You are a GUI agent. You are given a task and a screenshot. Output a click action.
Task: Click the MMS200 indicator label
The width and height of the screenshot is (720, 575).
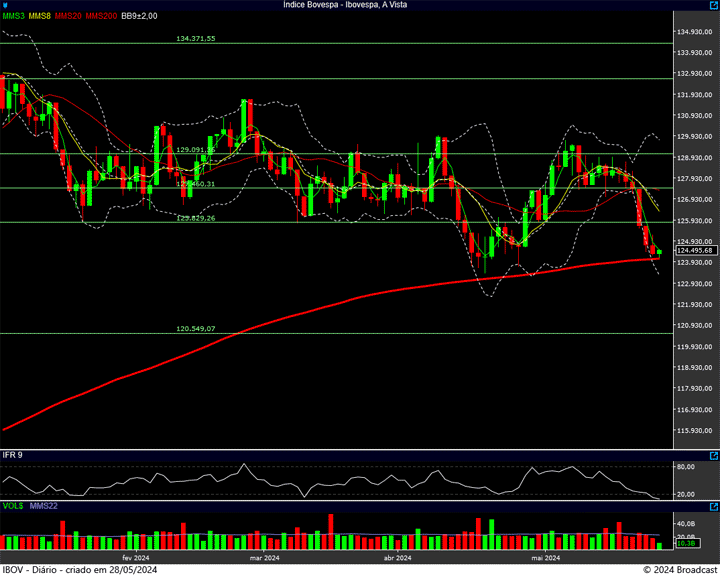click(x=101, y=17)
